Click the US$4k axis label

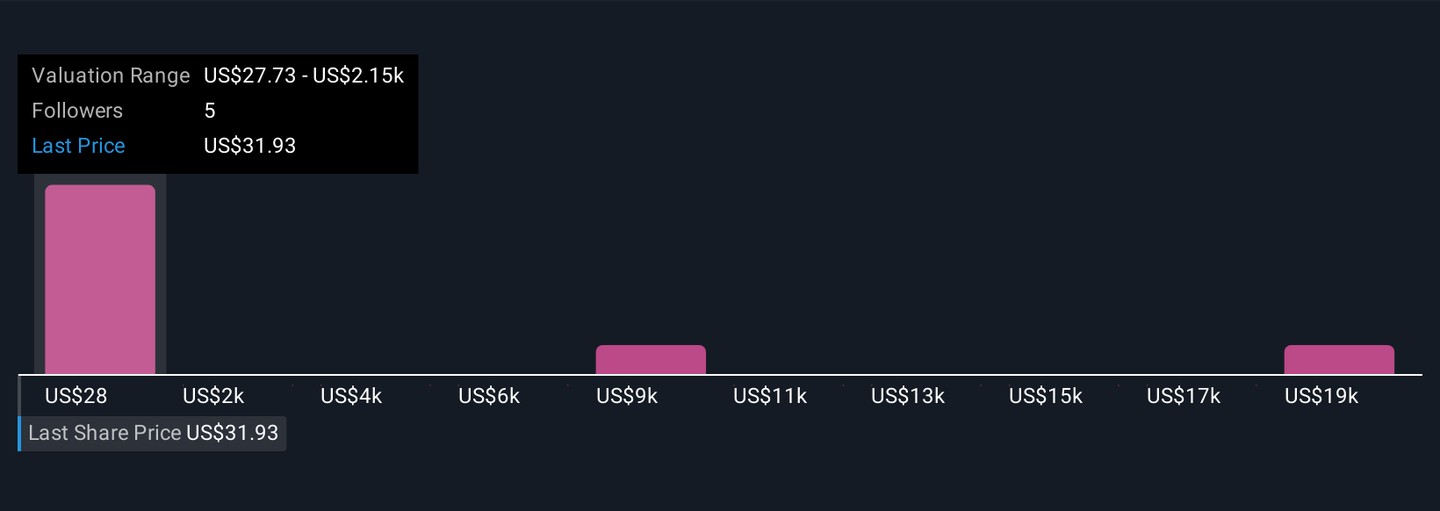[x=351, y=396]
